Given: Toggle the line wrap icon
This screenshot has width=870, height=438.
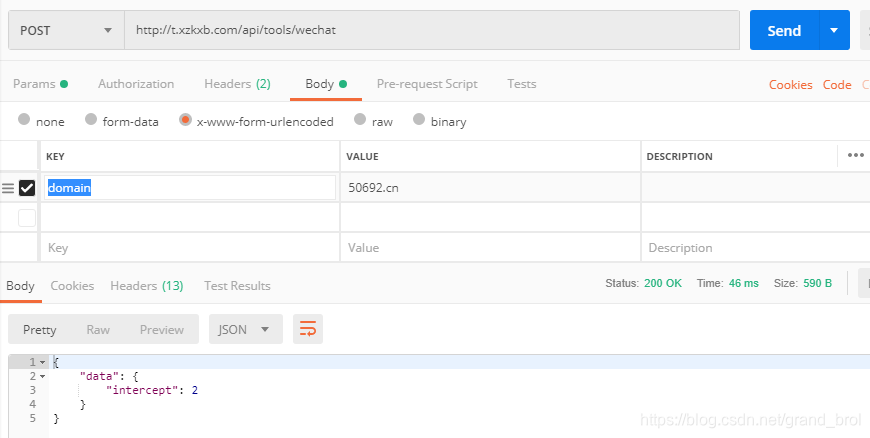Looking at the screenshot, I should click(308, 329).
